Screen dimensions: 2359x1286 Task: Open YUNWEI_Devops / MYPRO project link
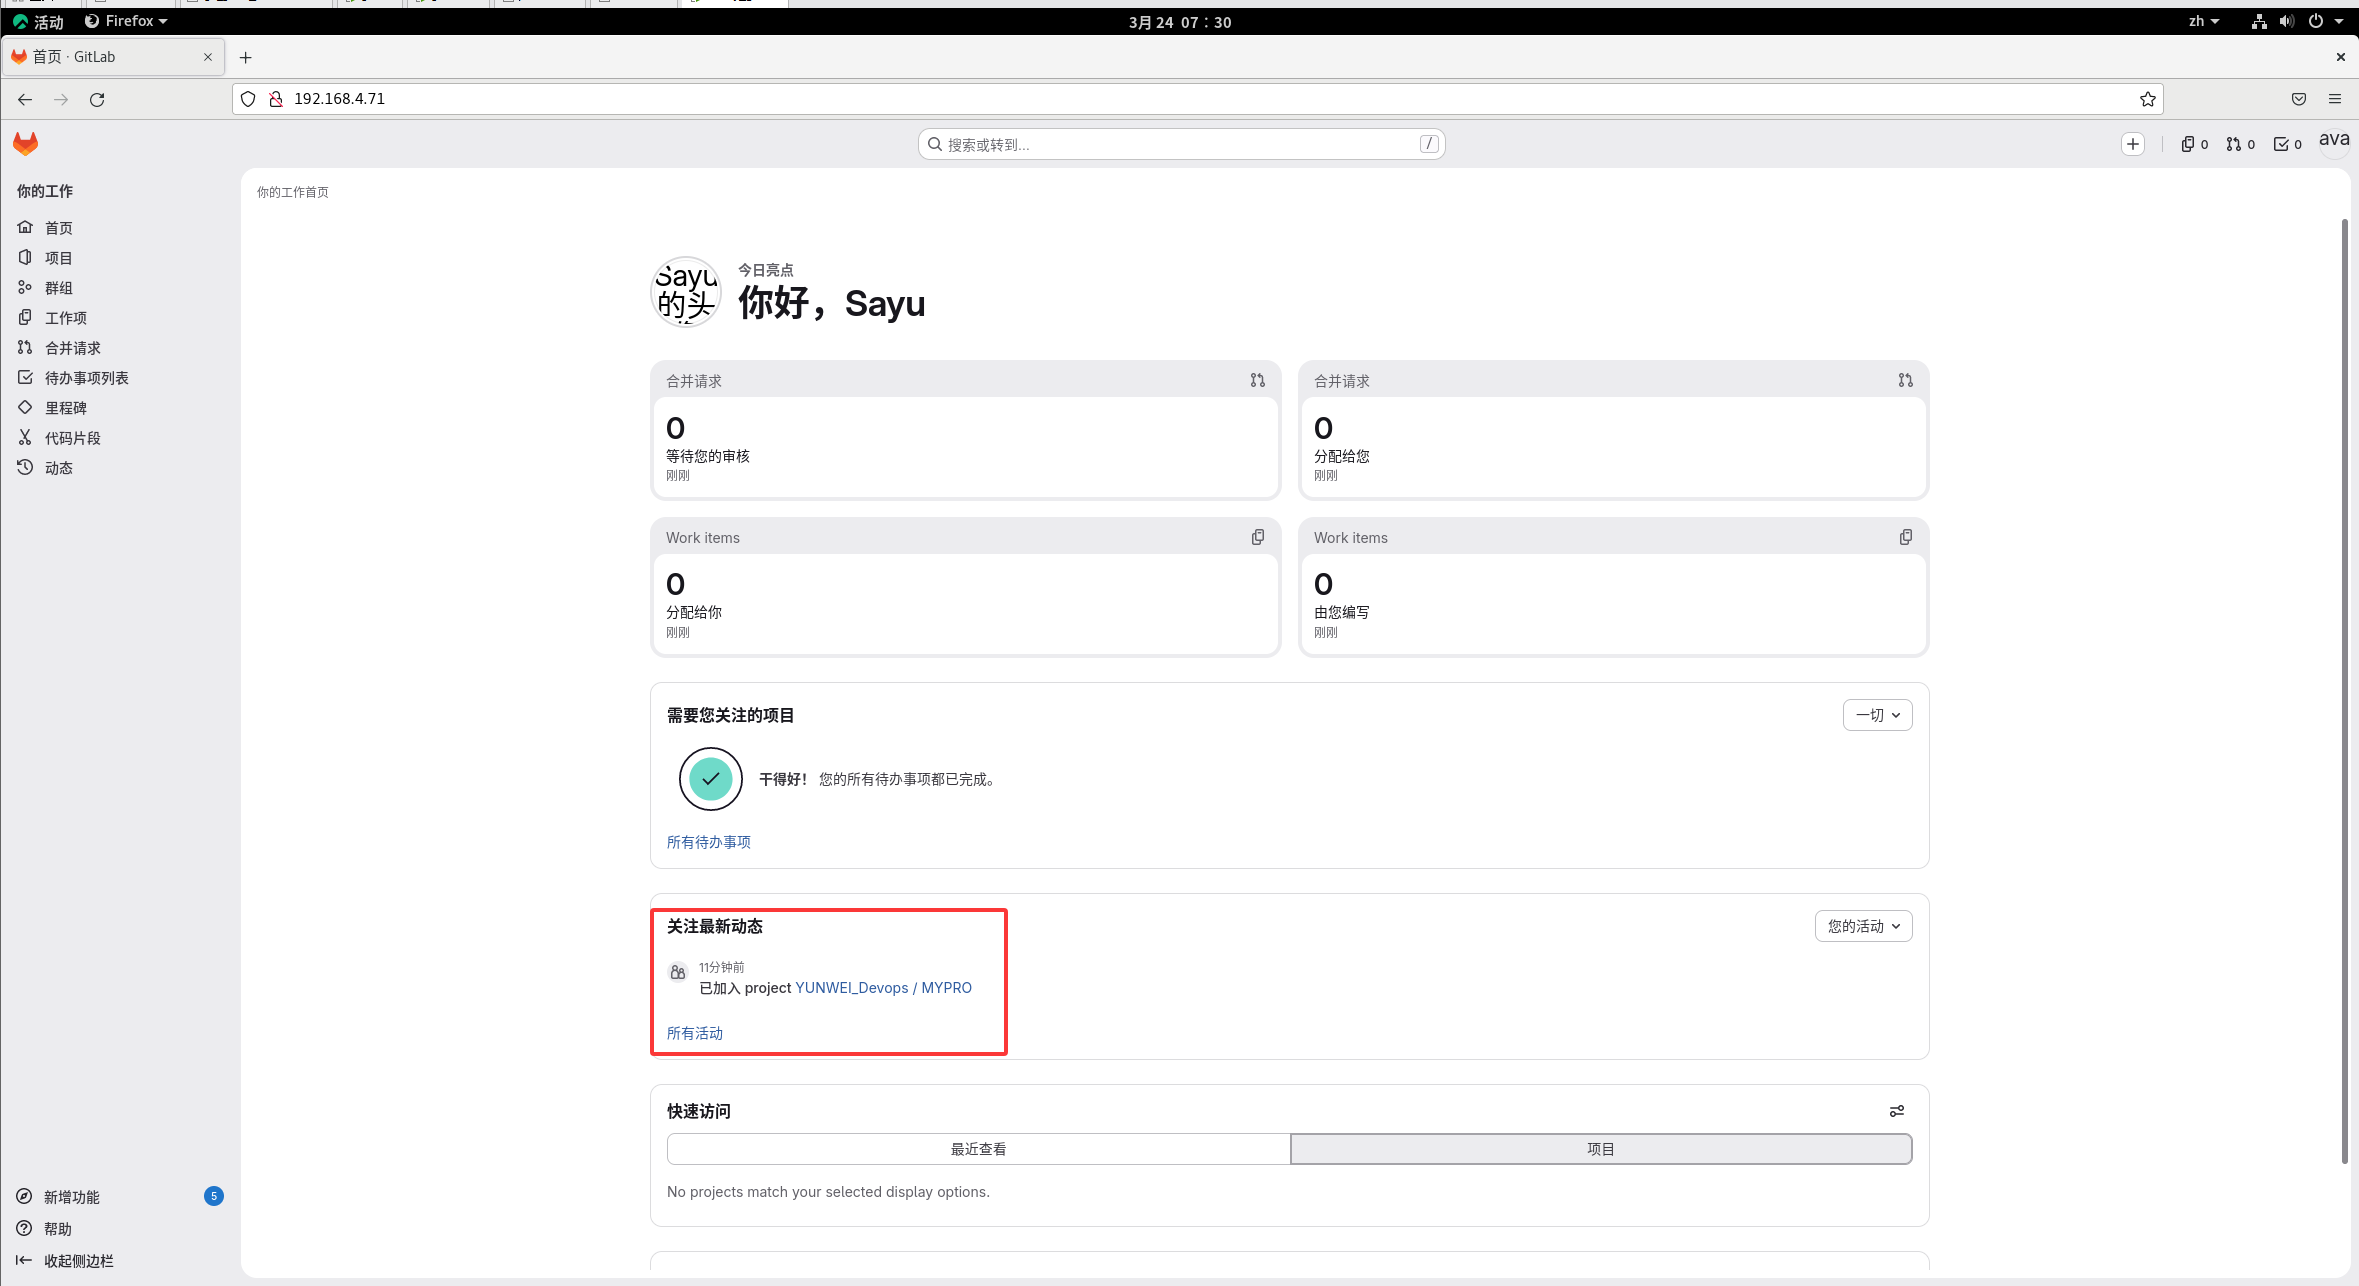pos(883,988)
